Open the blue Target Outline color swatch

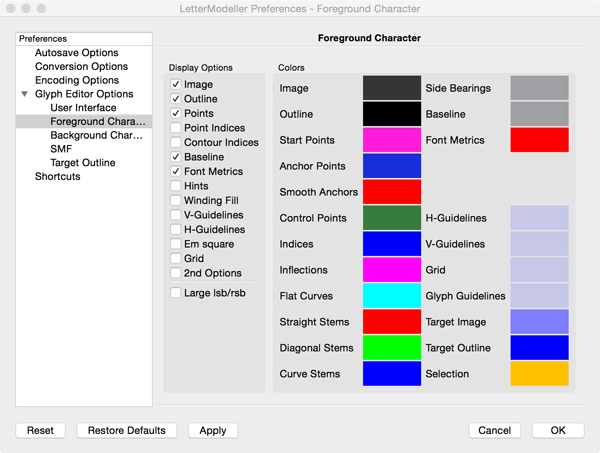[540, 348]
